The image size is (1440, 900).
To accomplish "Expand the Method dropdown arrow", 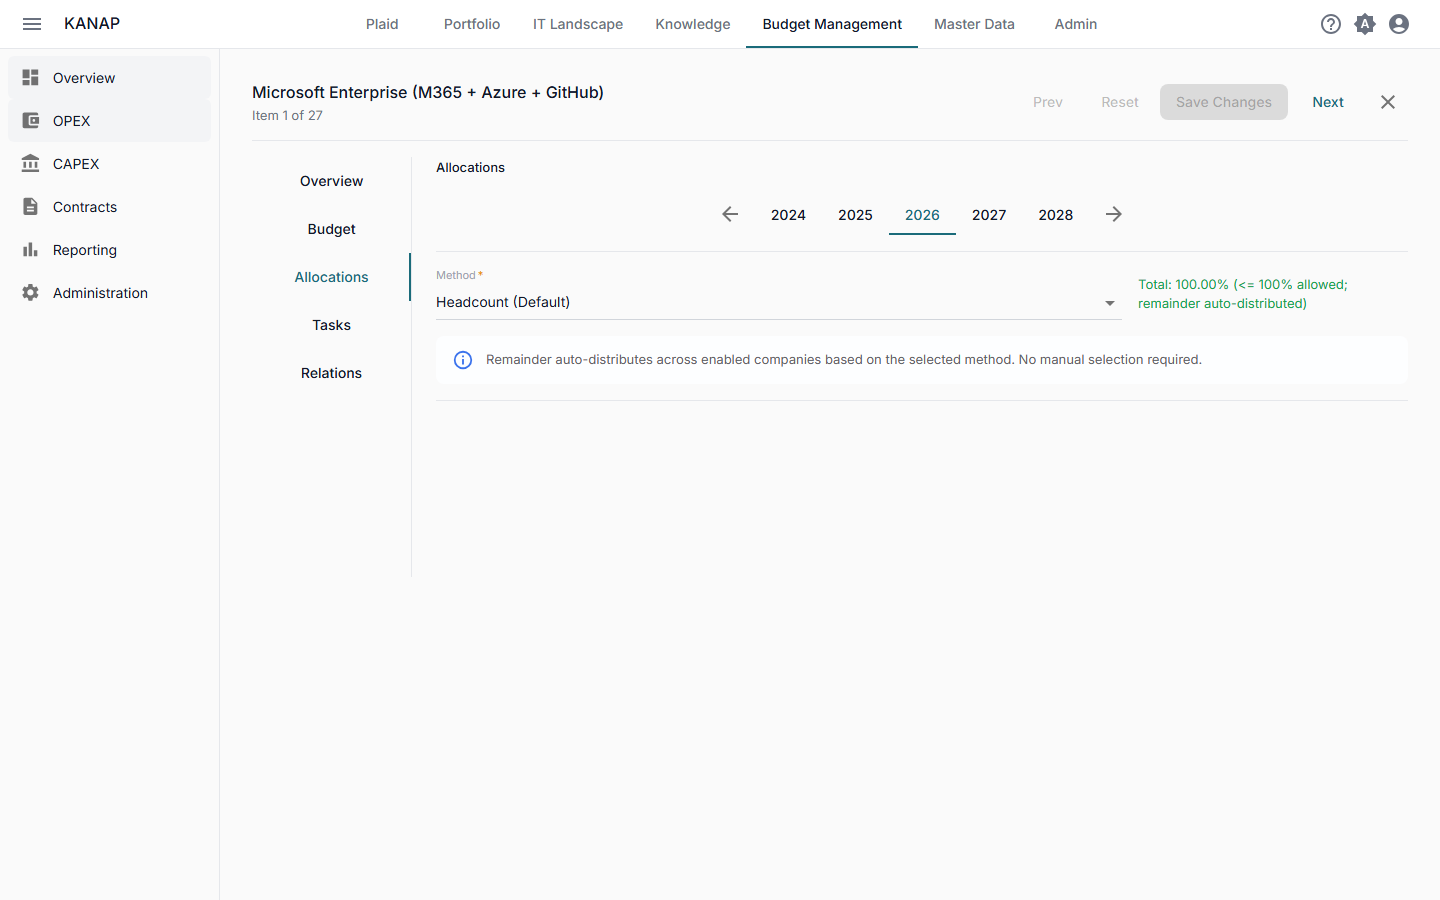I will pyautogui.click(x=1110, y=303).
